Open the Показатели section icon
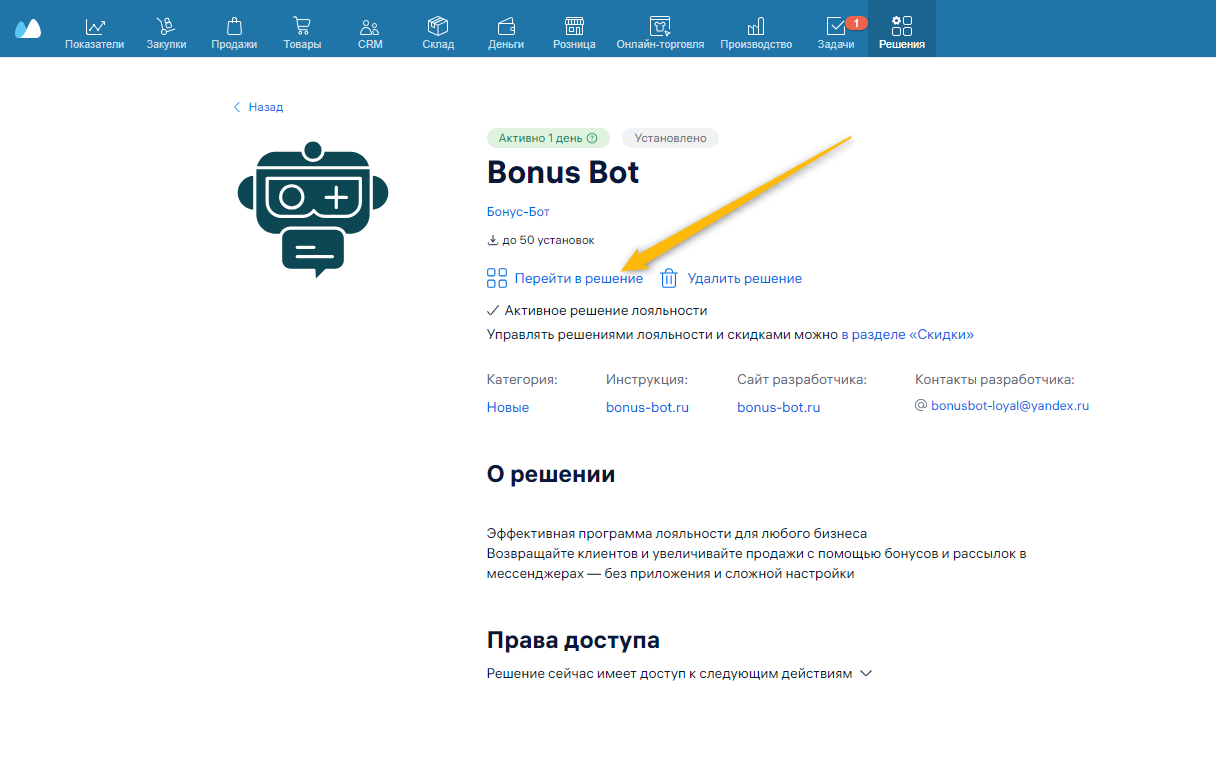Viewport: 1216px width, 765px height. 95,26
